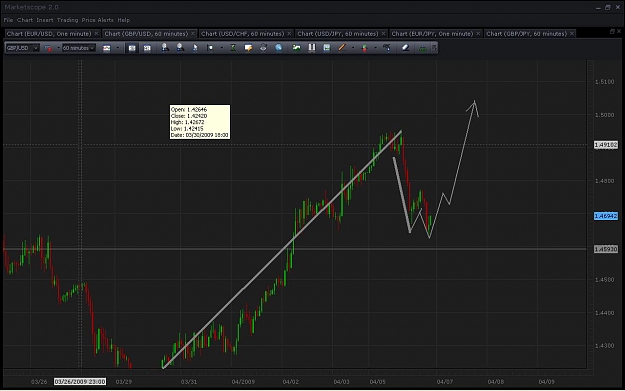This screenshot has height=391, width=625.
Task: Toggle the second chart mode button
Action: [x=147, y=48]
